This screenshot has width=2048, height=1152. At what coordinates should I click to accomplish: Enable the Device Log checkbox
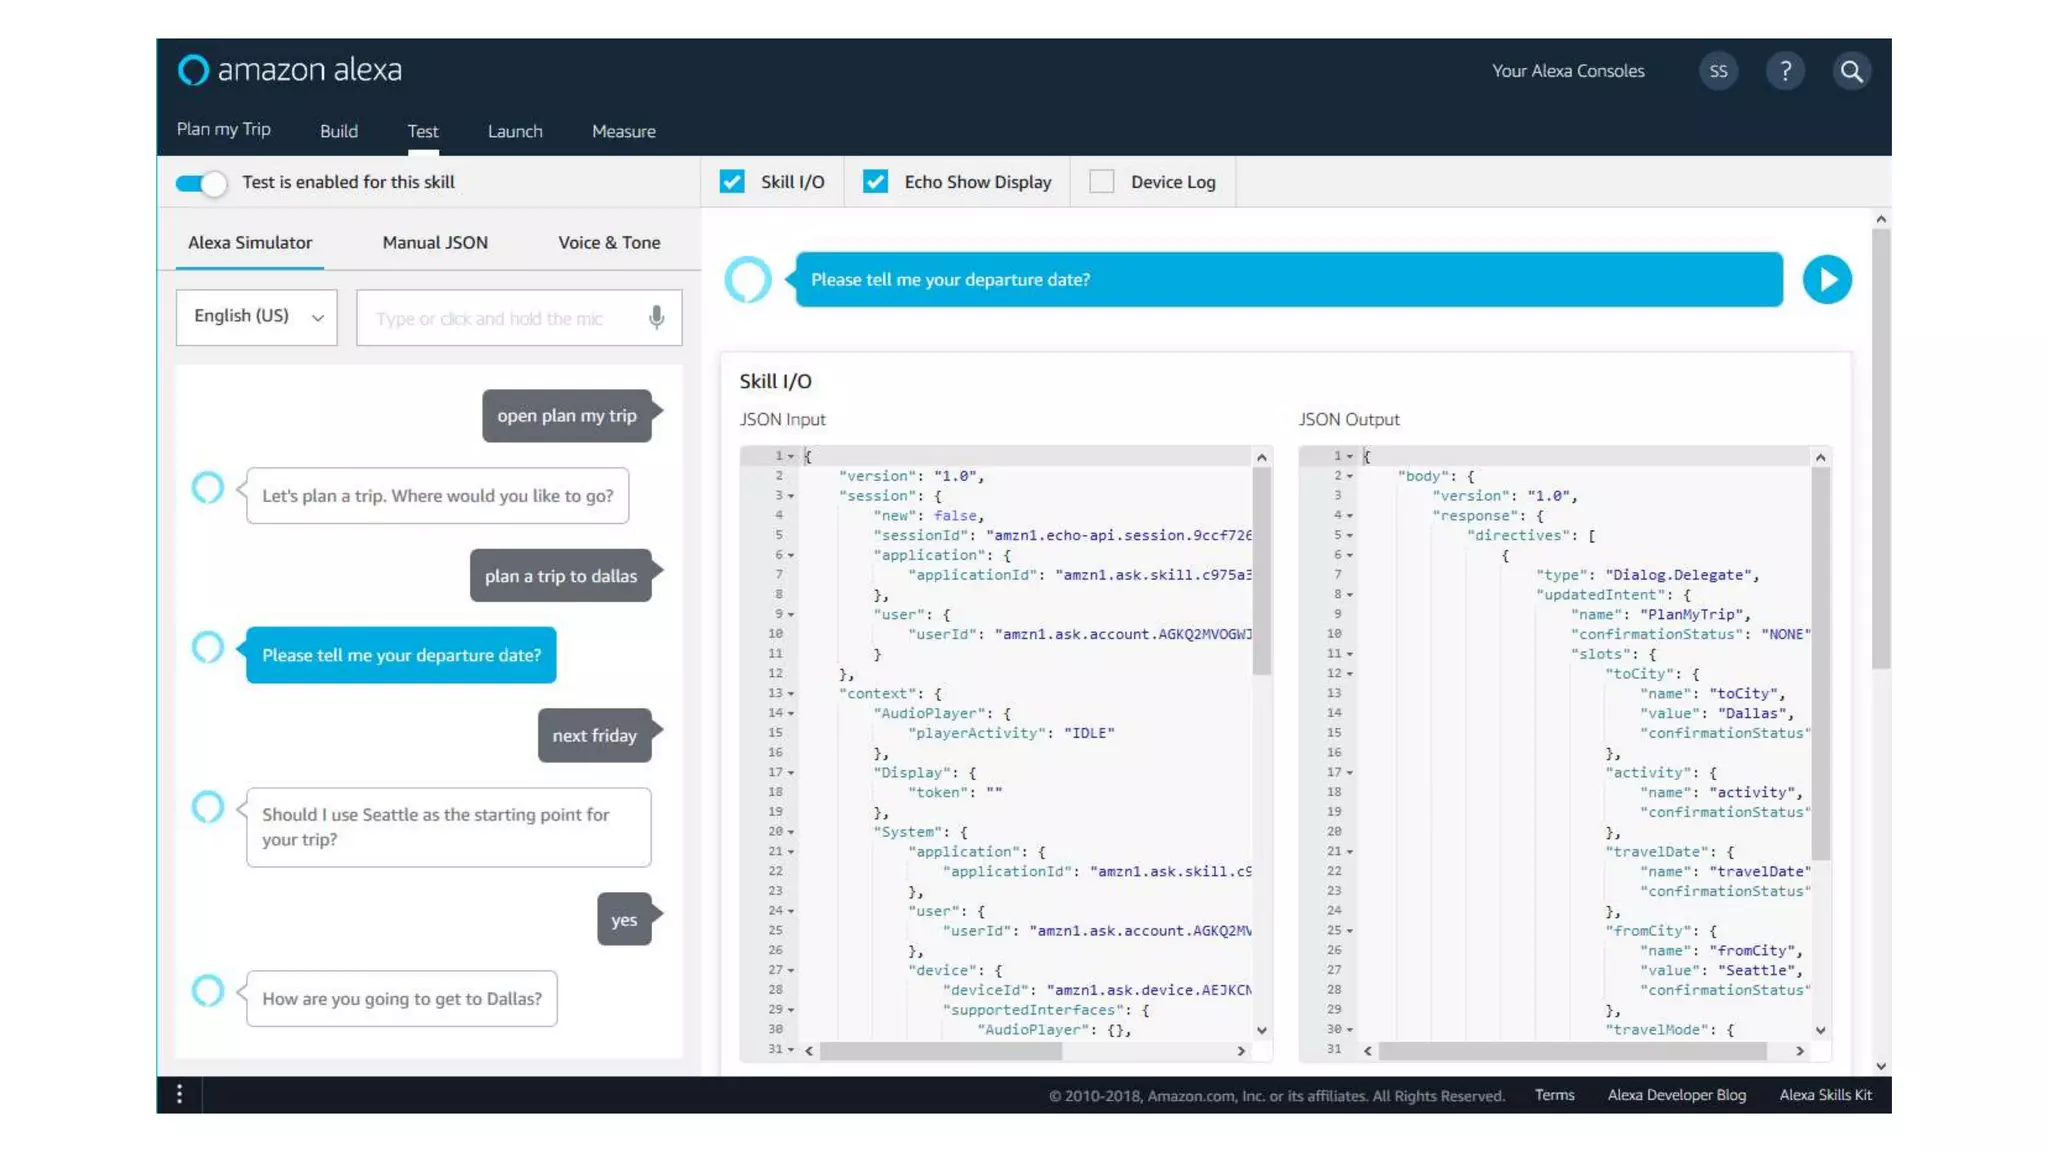(1101, 182)
